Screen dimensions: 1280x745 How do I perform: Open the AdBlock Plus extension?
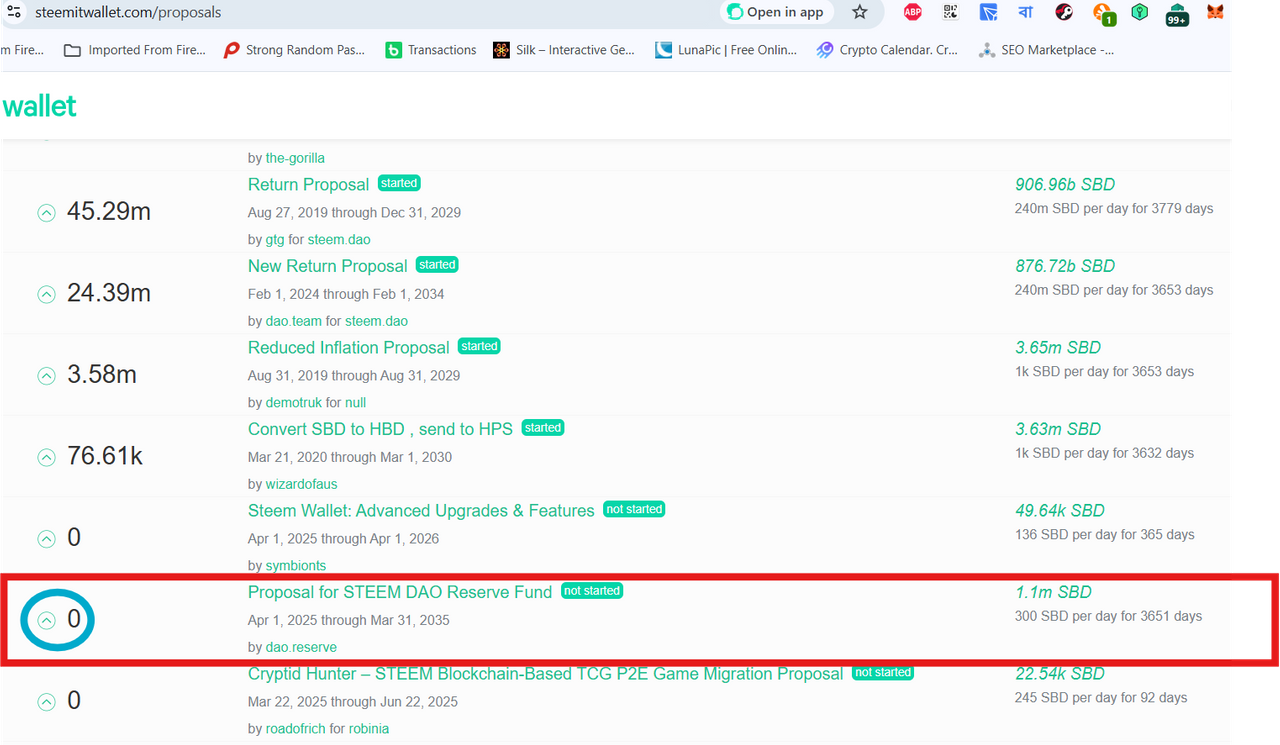click(913, 12)
